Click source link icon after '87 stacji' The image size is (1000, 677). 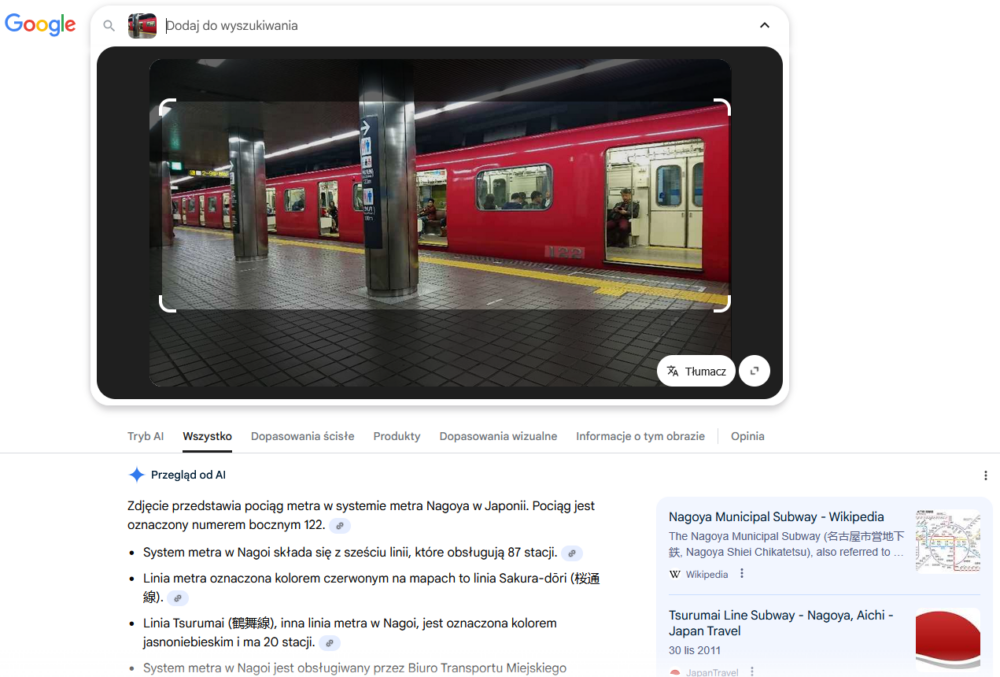pyautogui.click(x=571, y=553)
